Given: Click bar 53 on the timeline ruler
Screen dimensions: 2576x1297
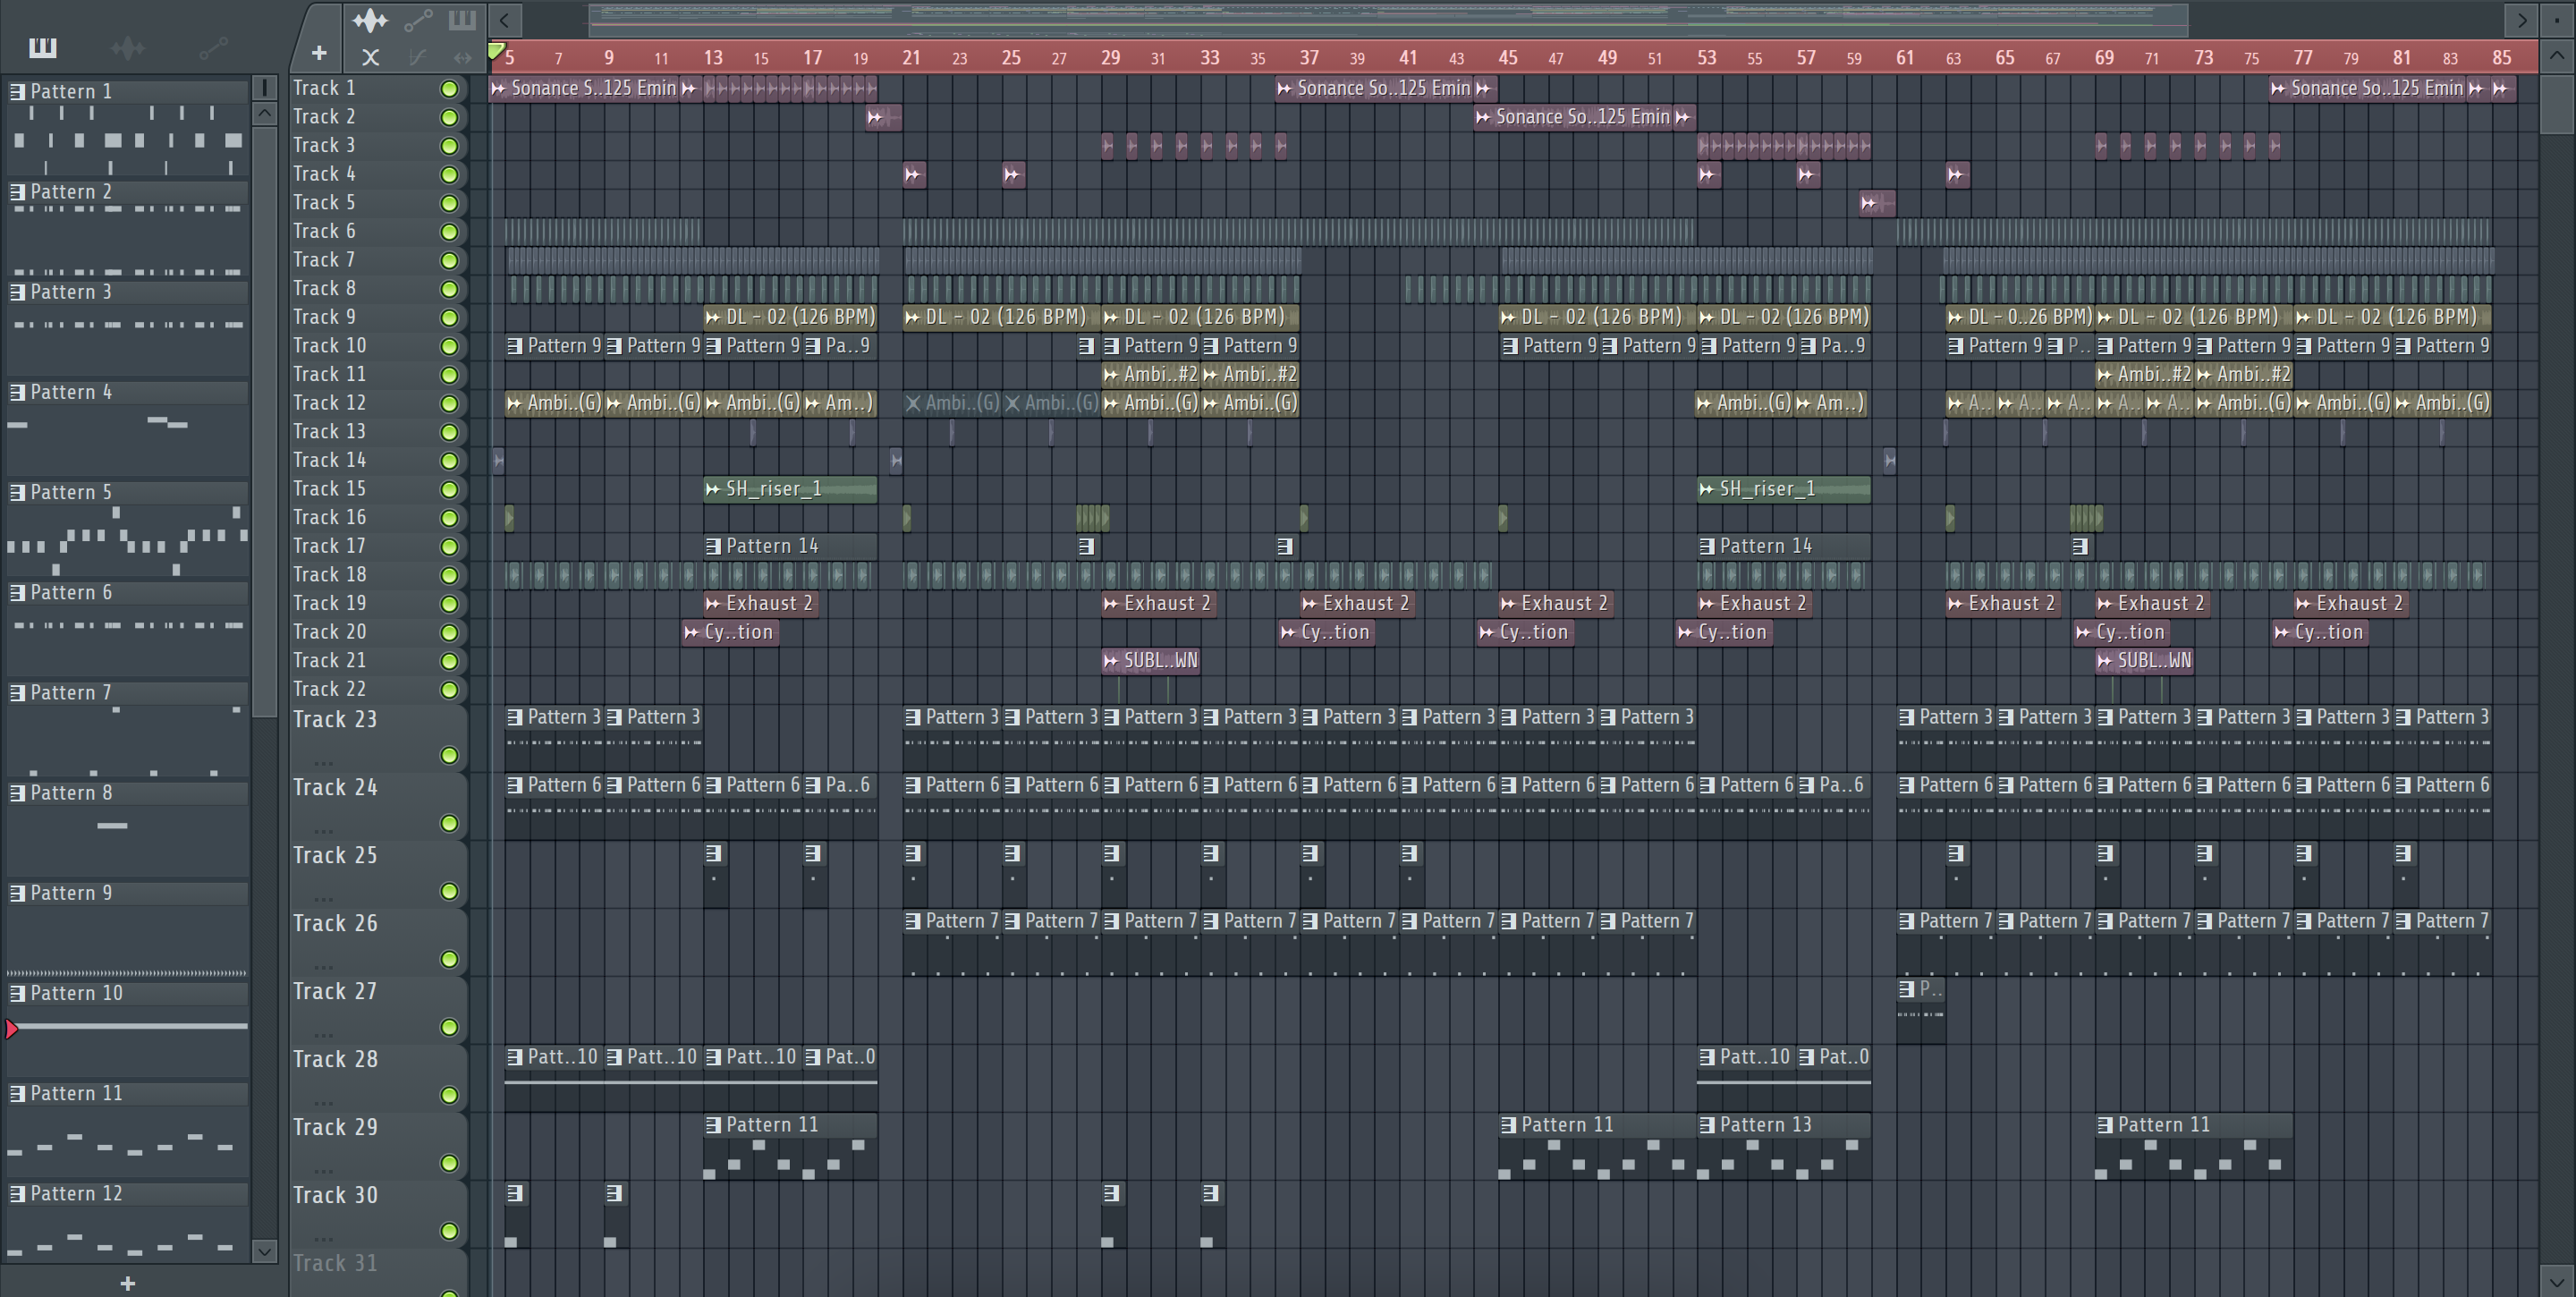Looking at the screenshot, I should [1706, 58].
